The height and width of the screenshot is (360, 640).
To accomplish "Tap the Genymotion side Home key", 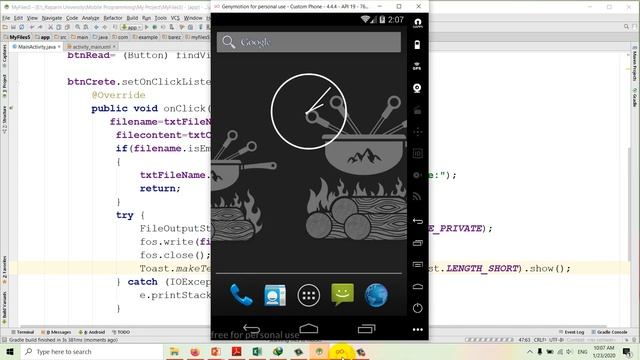I will (x=418, y=287).
